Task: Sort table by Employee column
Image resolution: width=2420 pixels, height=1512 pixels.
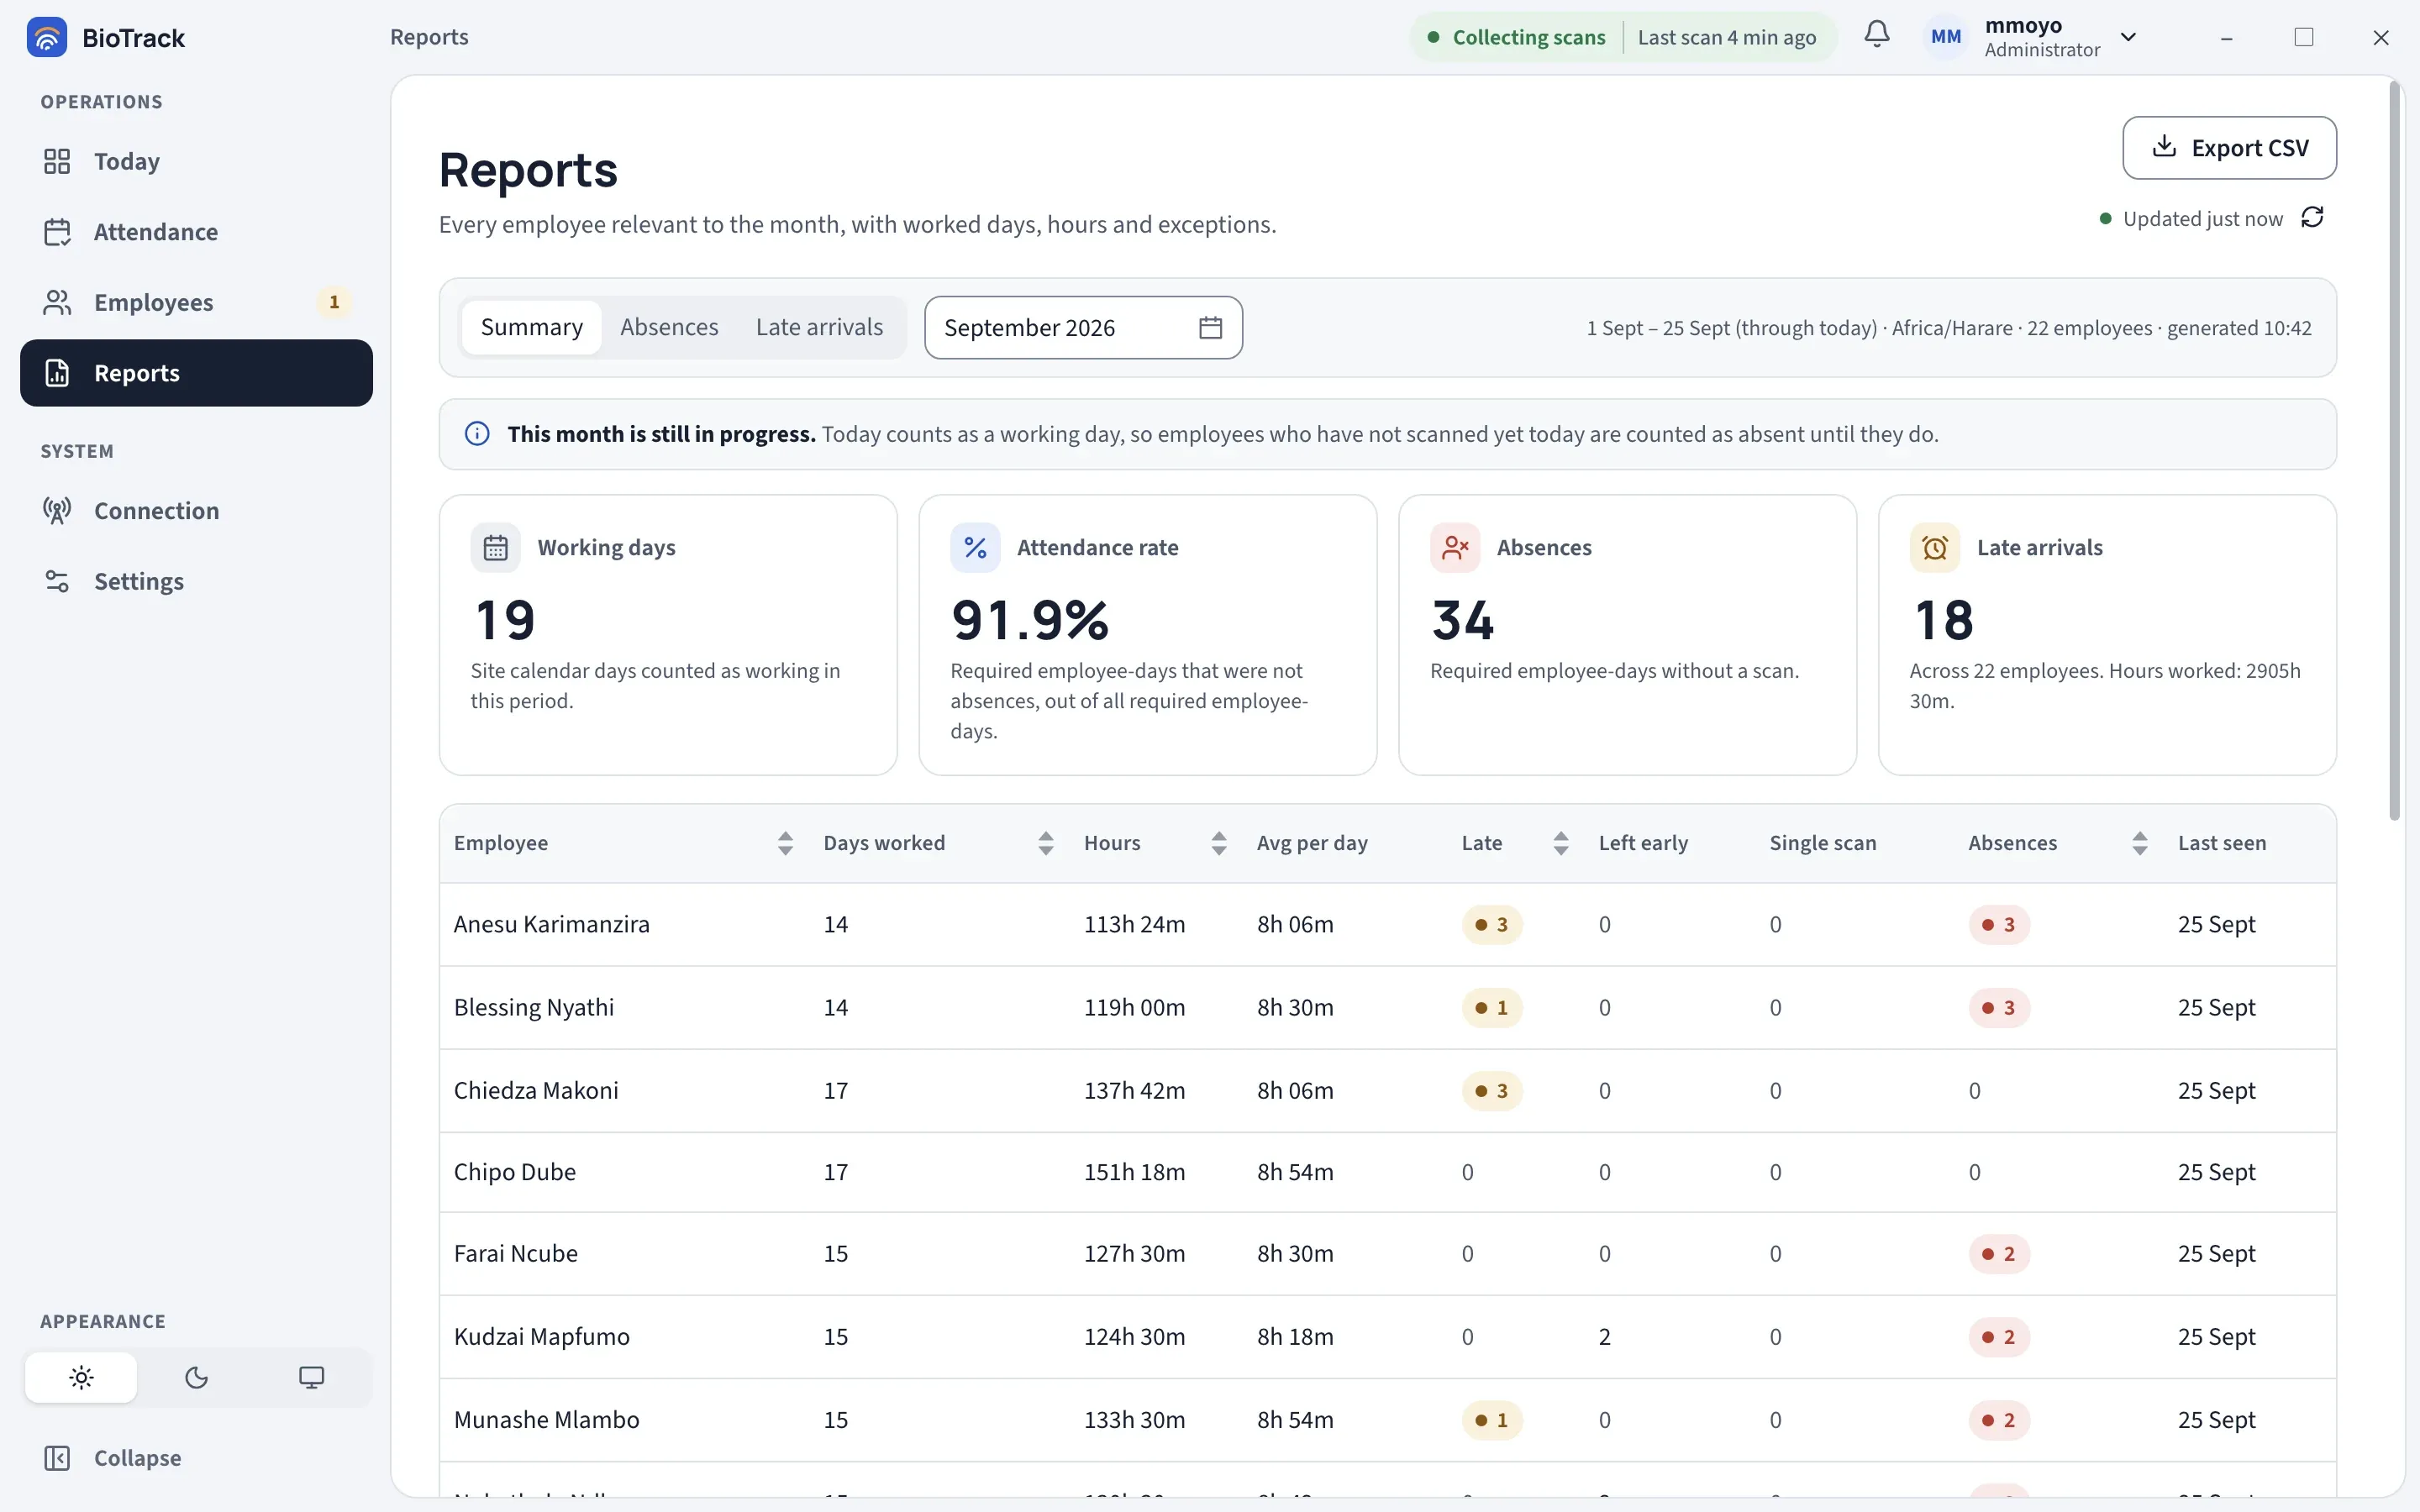Action: [785, 843]
